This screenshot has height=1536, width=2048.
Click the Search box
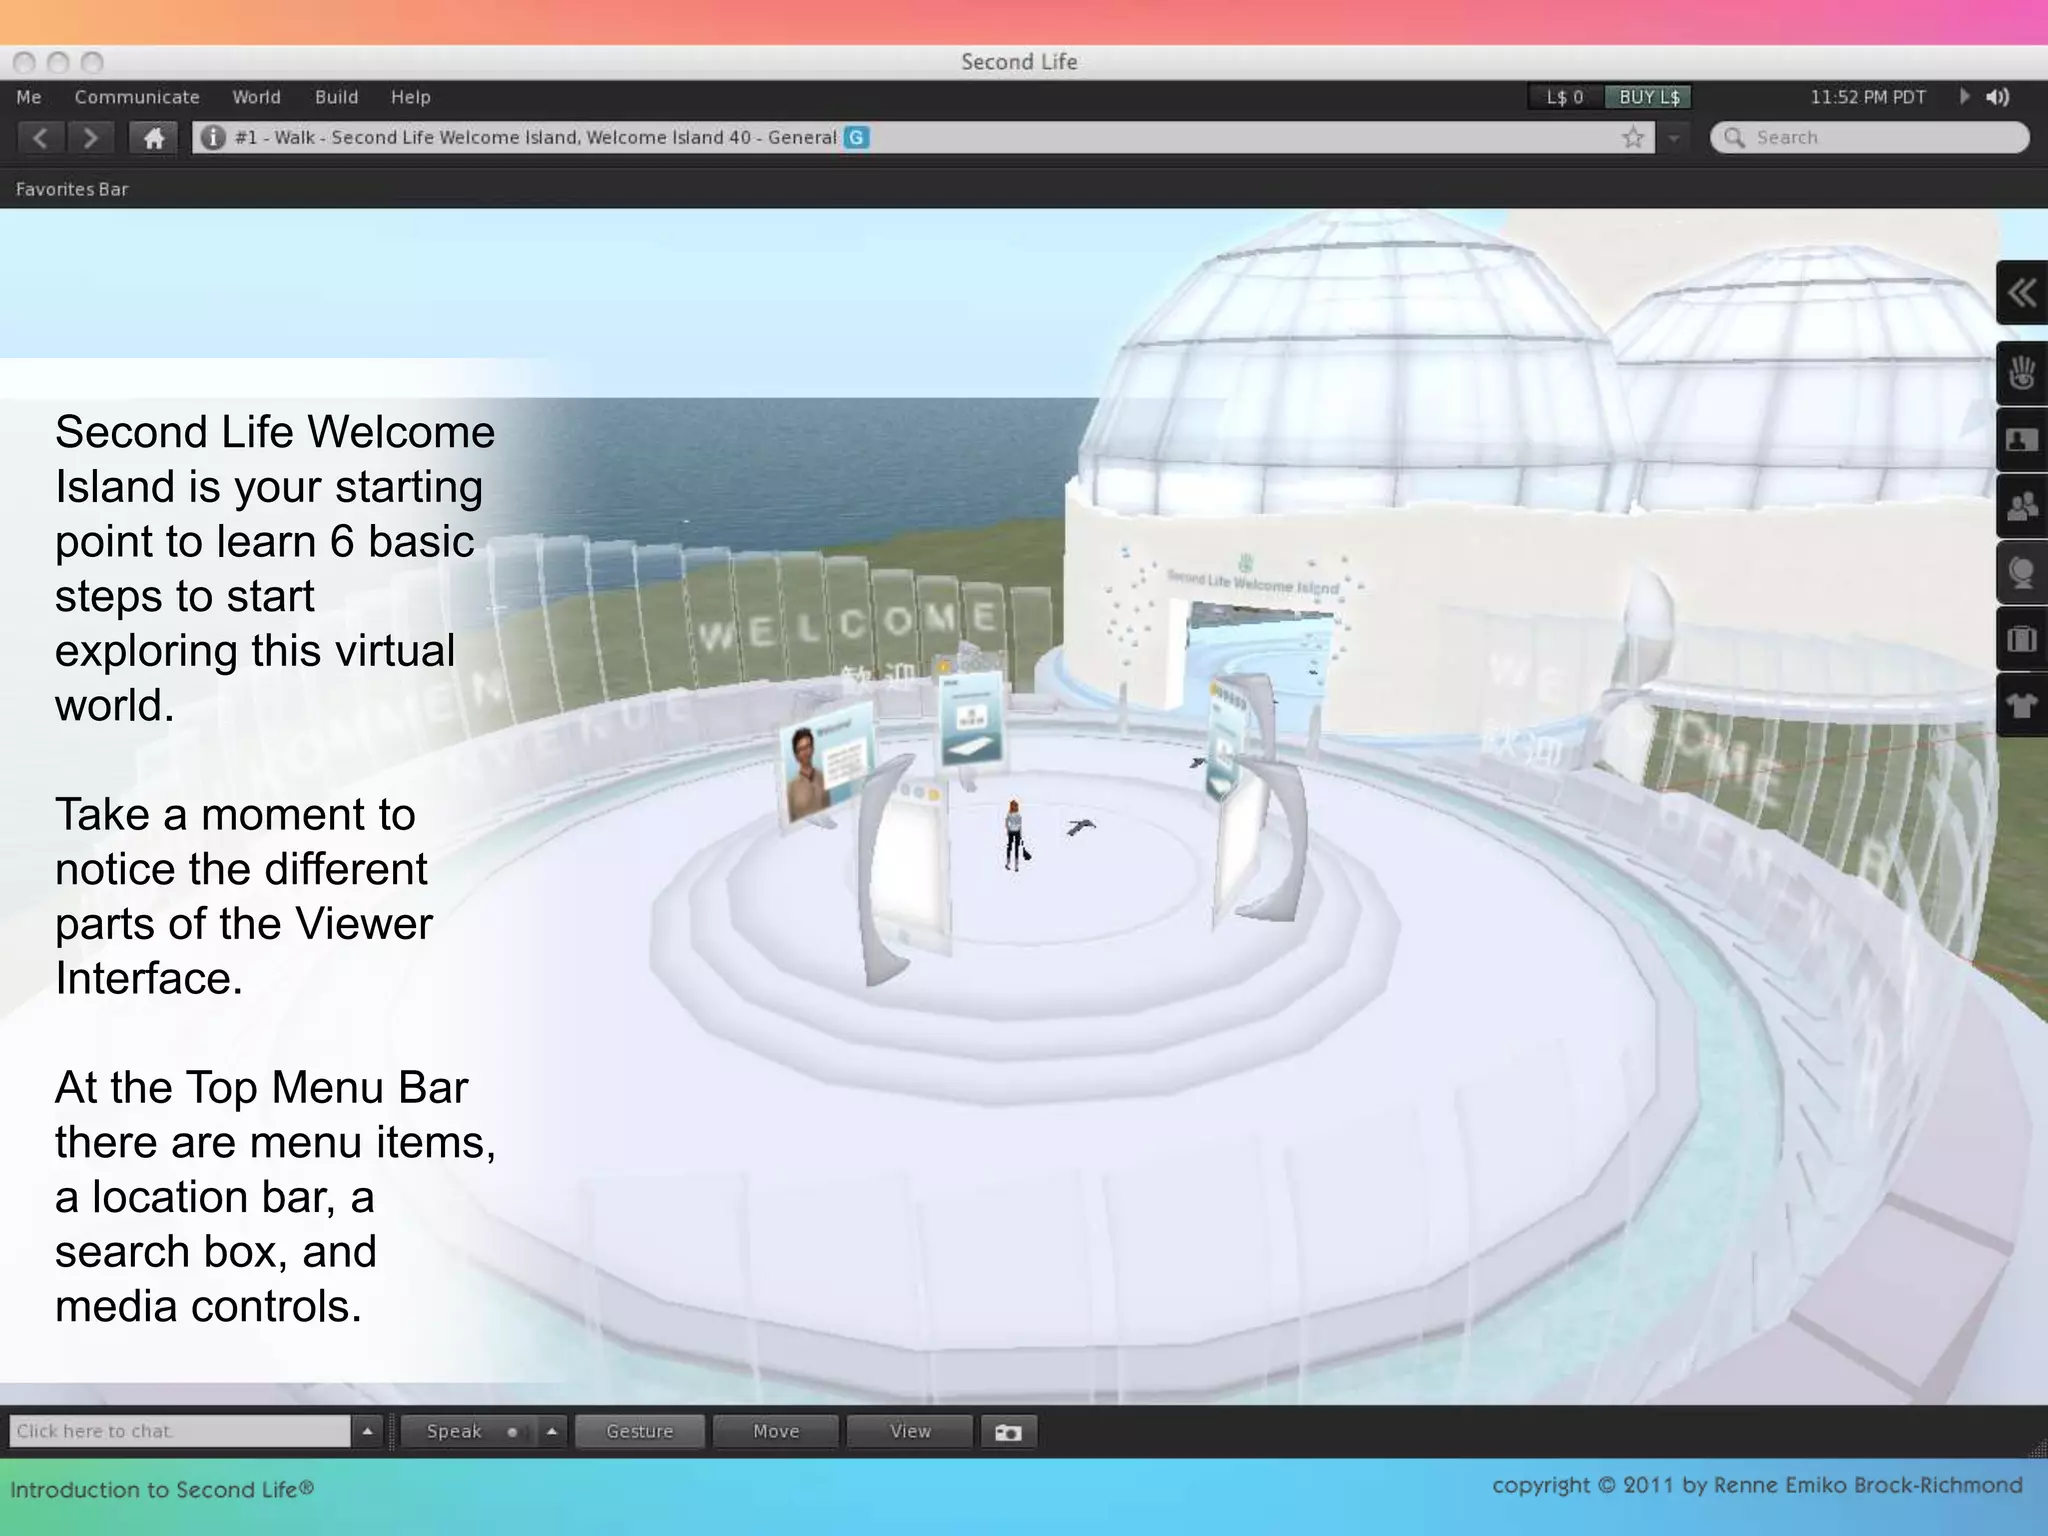point(1869,137)
